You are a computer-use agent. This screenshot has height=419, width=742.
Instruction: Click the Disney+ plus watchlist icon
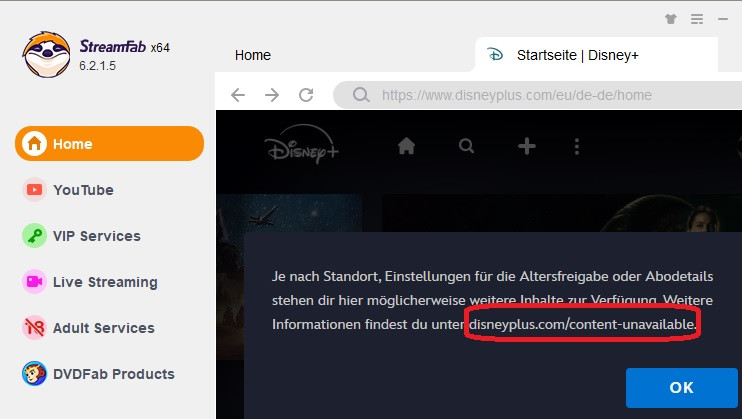pos(527,146)
